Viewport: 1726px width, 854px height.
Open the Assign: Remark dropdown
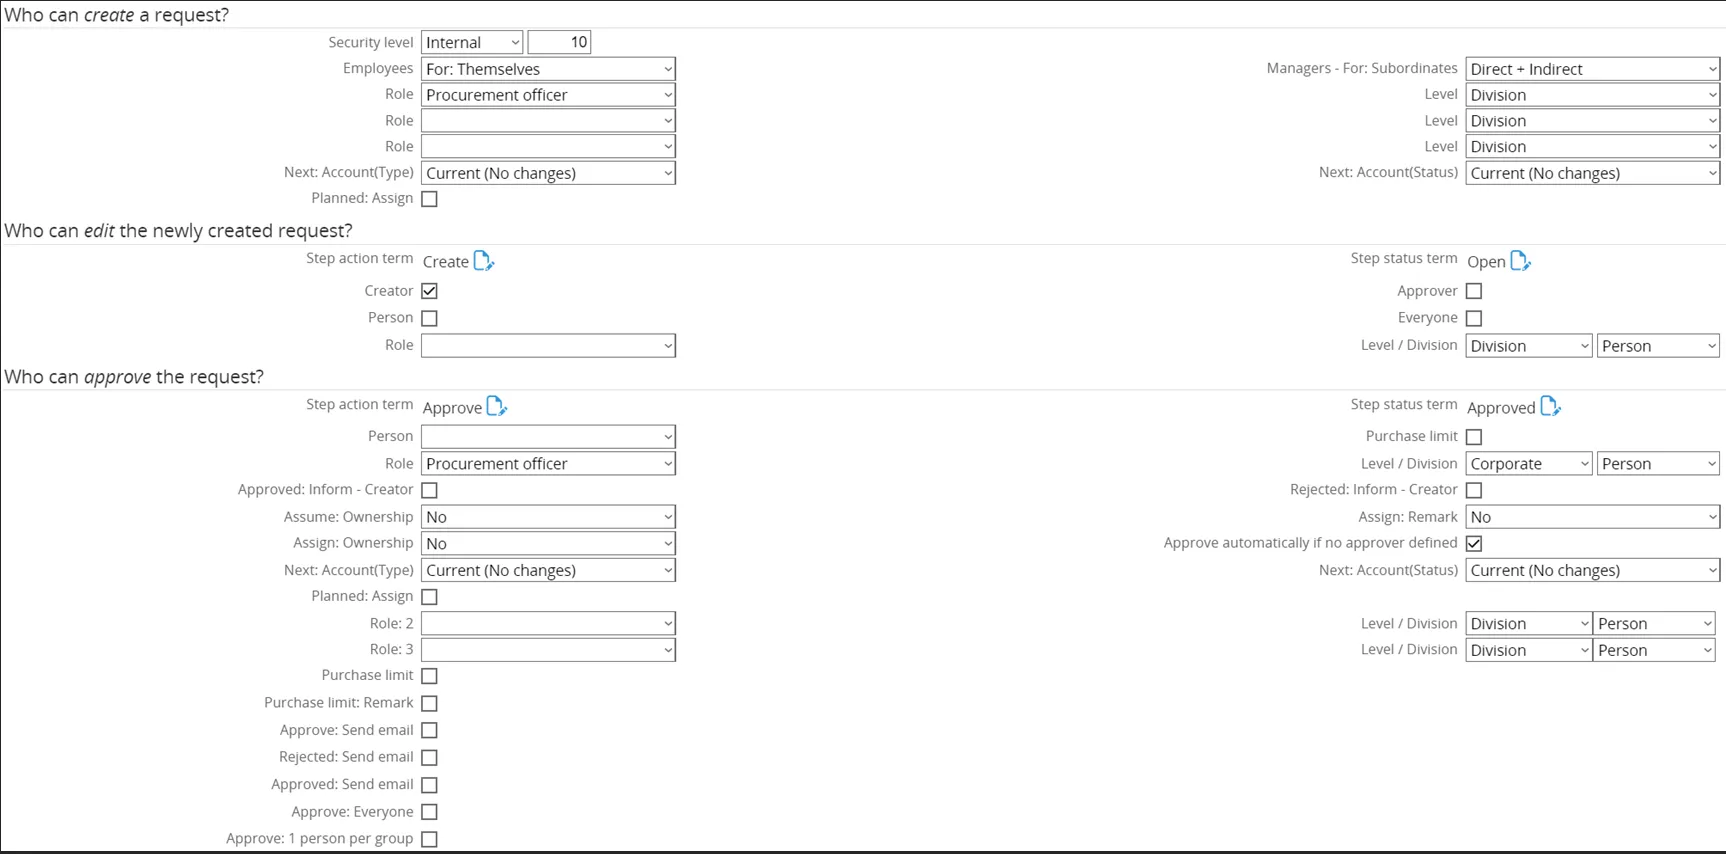1592,517
